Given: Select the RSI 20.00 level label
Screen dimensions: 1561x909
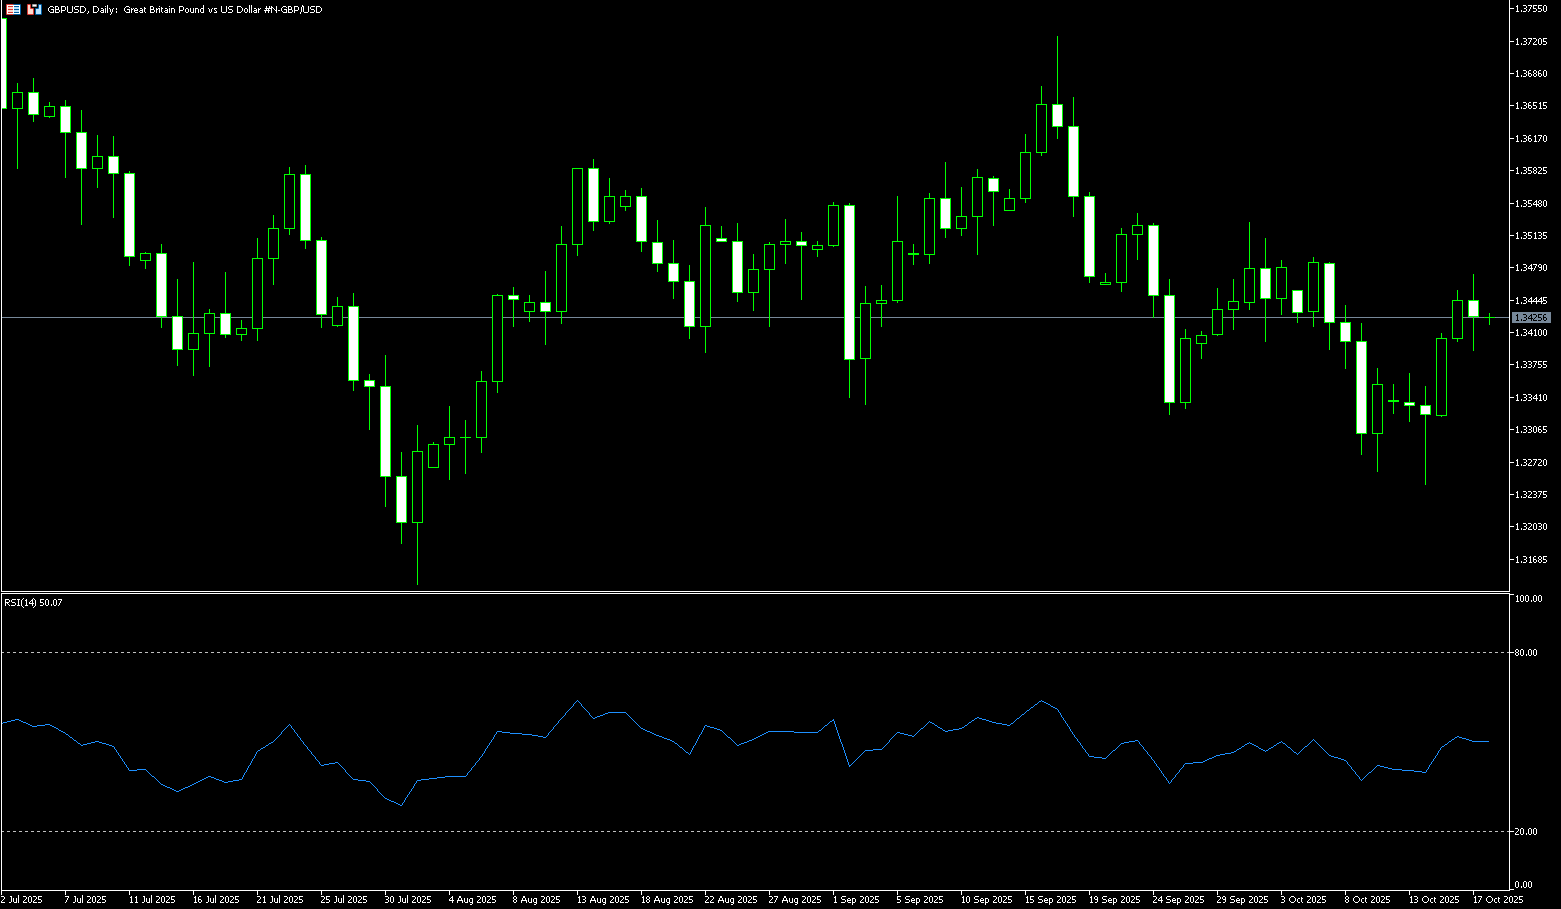Looking at the screenshot, I should pos(1526,831).
